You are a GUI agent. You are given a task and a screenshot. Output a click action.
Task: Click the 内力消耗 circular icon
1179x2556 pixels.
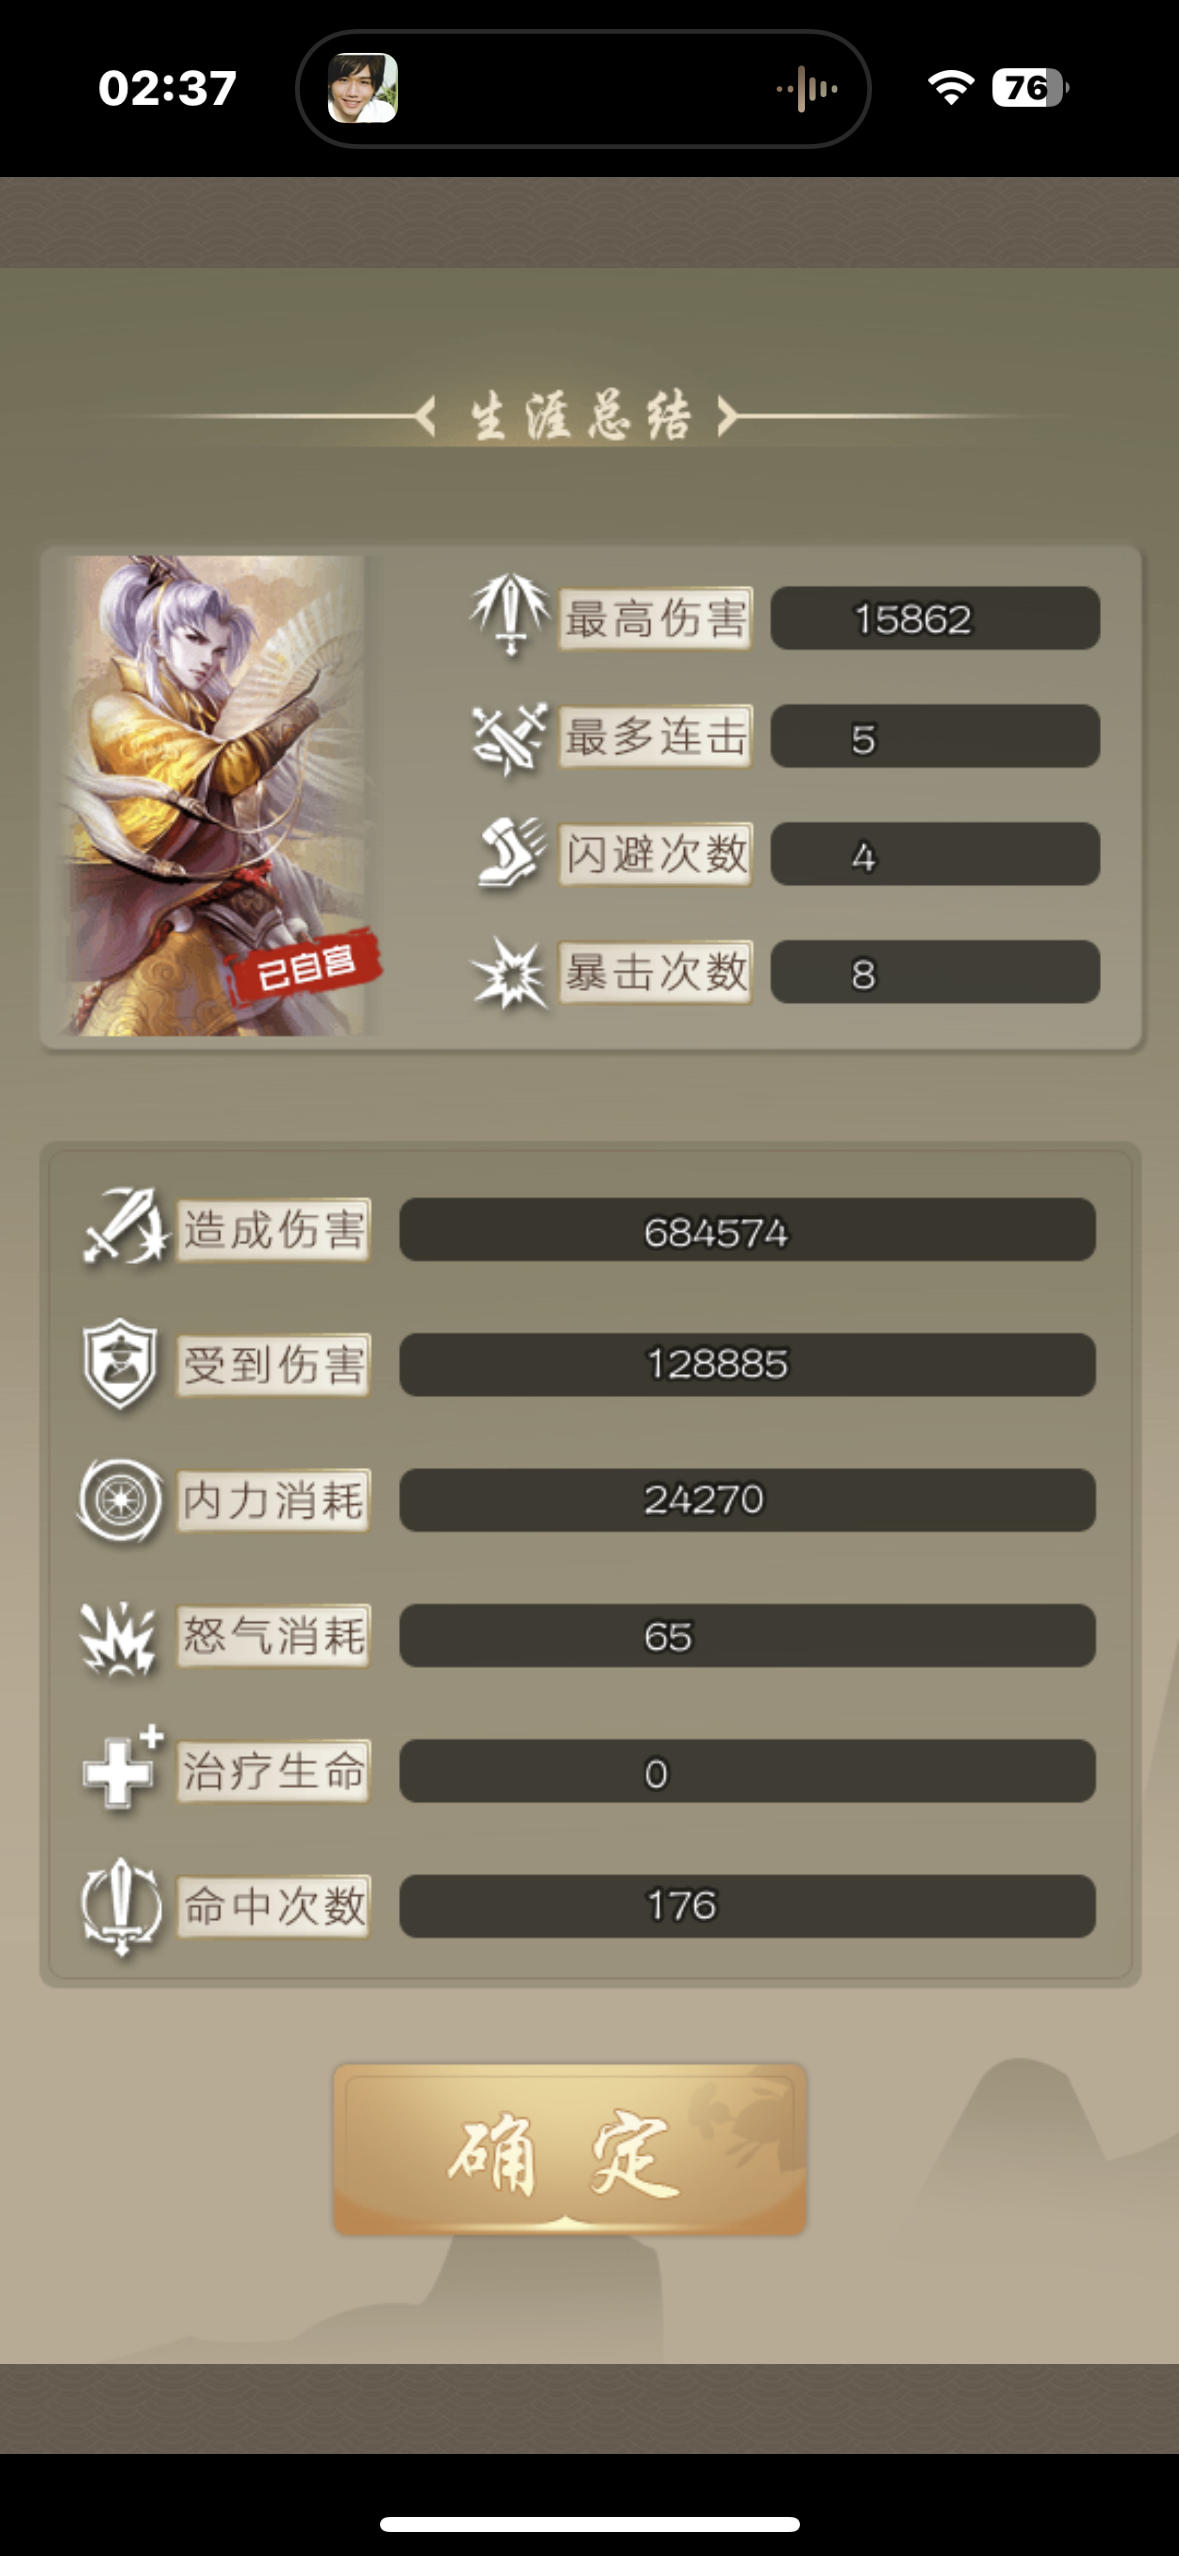pyautogui.click(x=120, y=1500)
